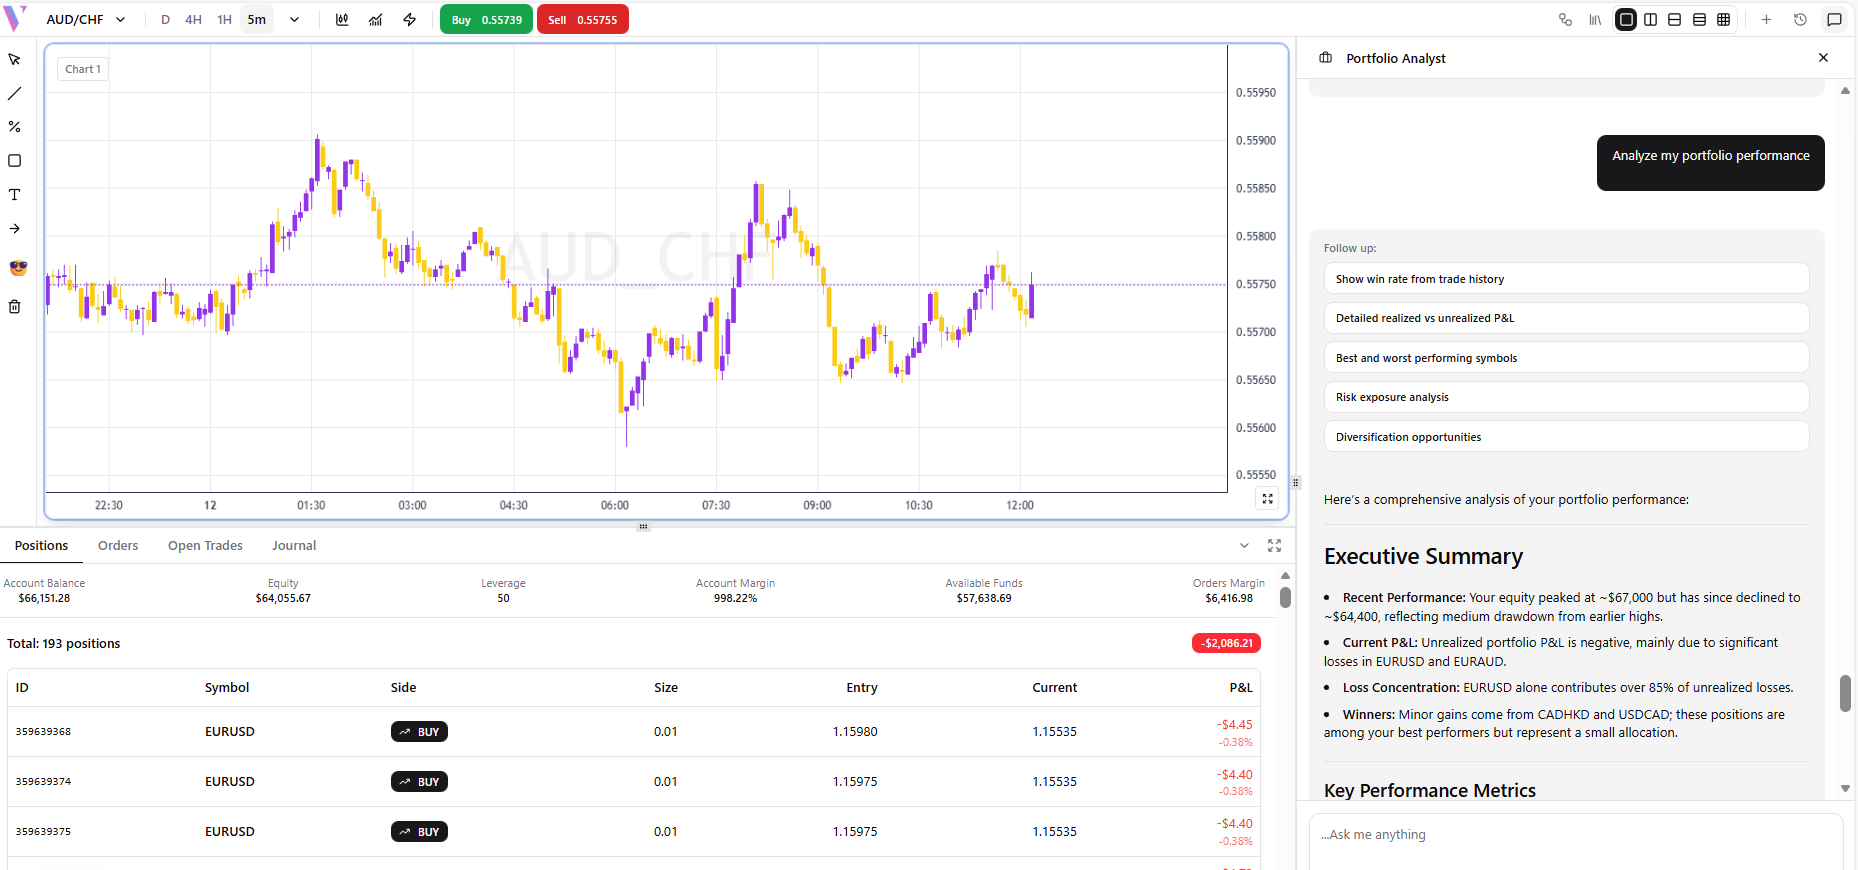Open the candlestick chart type icon
The image size is (1858, 870).
click(342, 20)
